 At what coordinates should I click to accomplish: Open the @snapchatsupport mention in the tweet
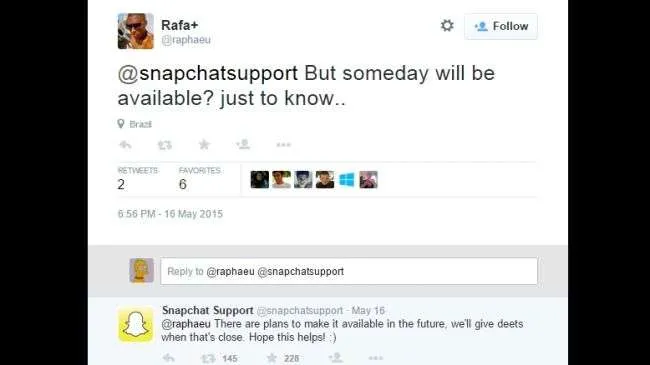tap(208, 73)
